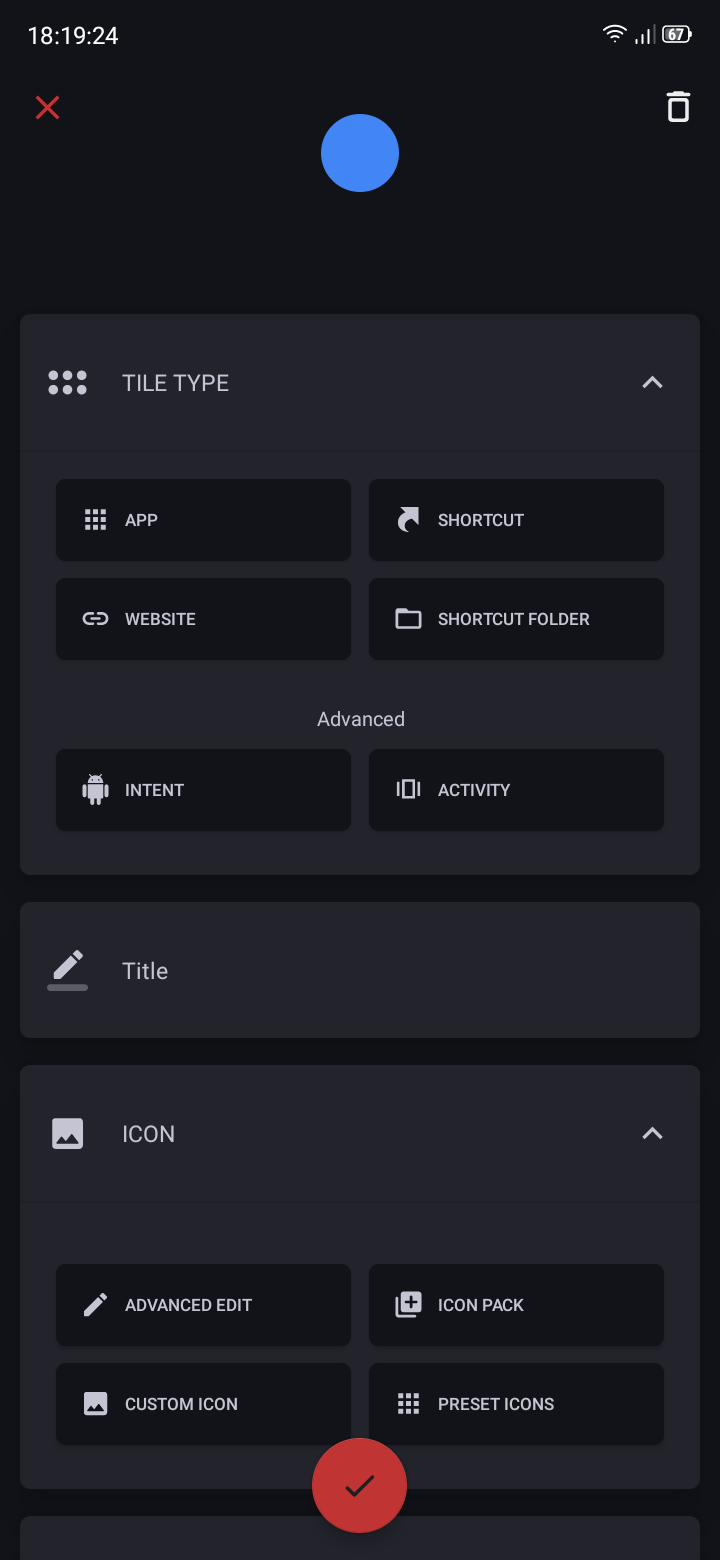Confirm with the red checkmark button
720x1560 pixels.
click(x=360, y=1486)
